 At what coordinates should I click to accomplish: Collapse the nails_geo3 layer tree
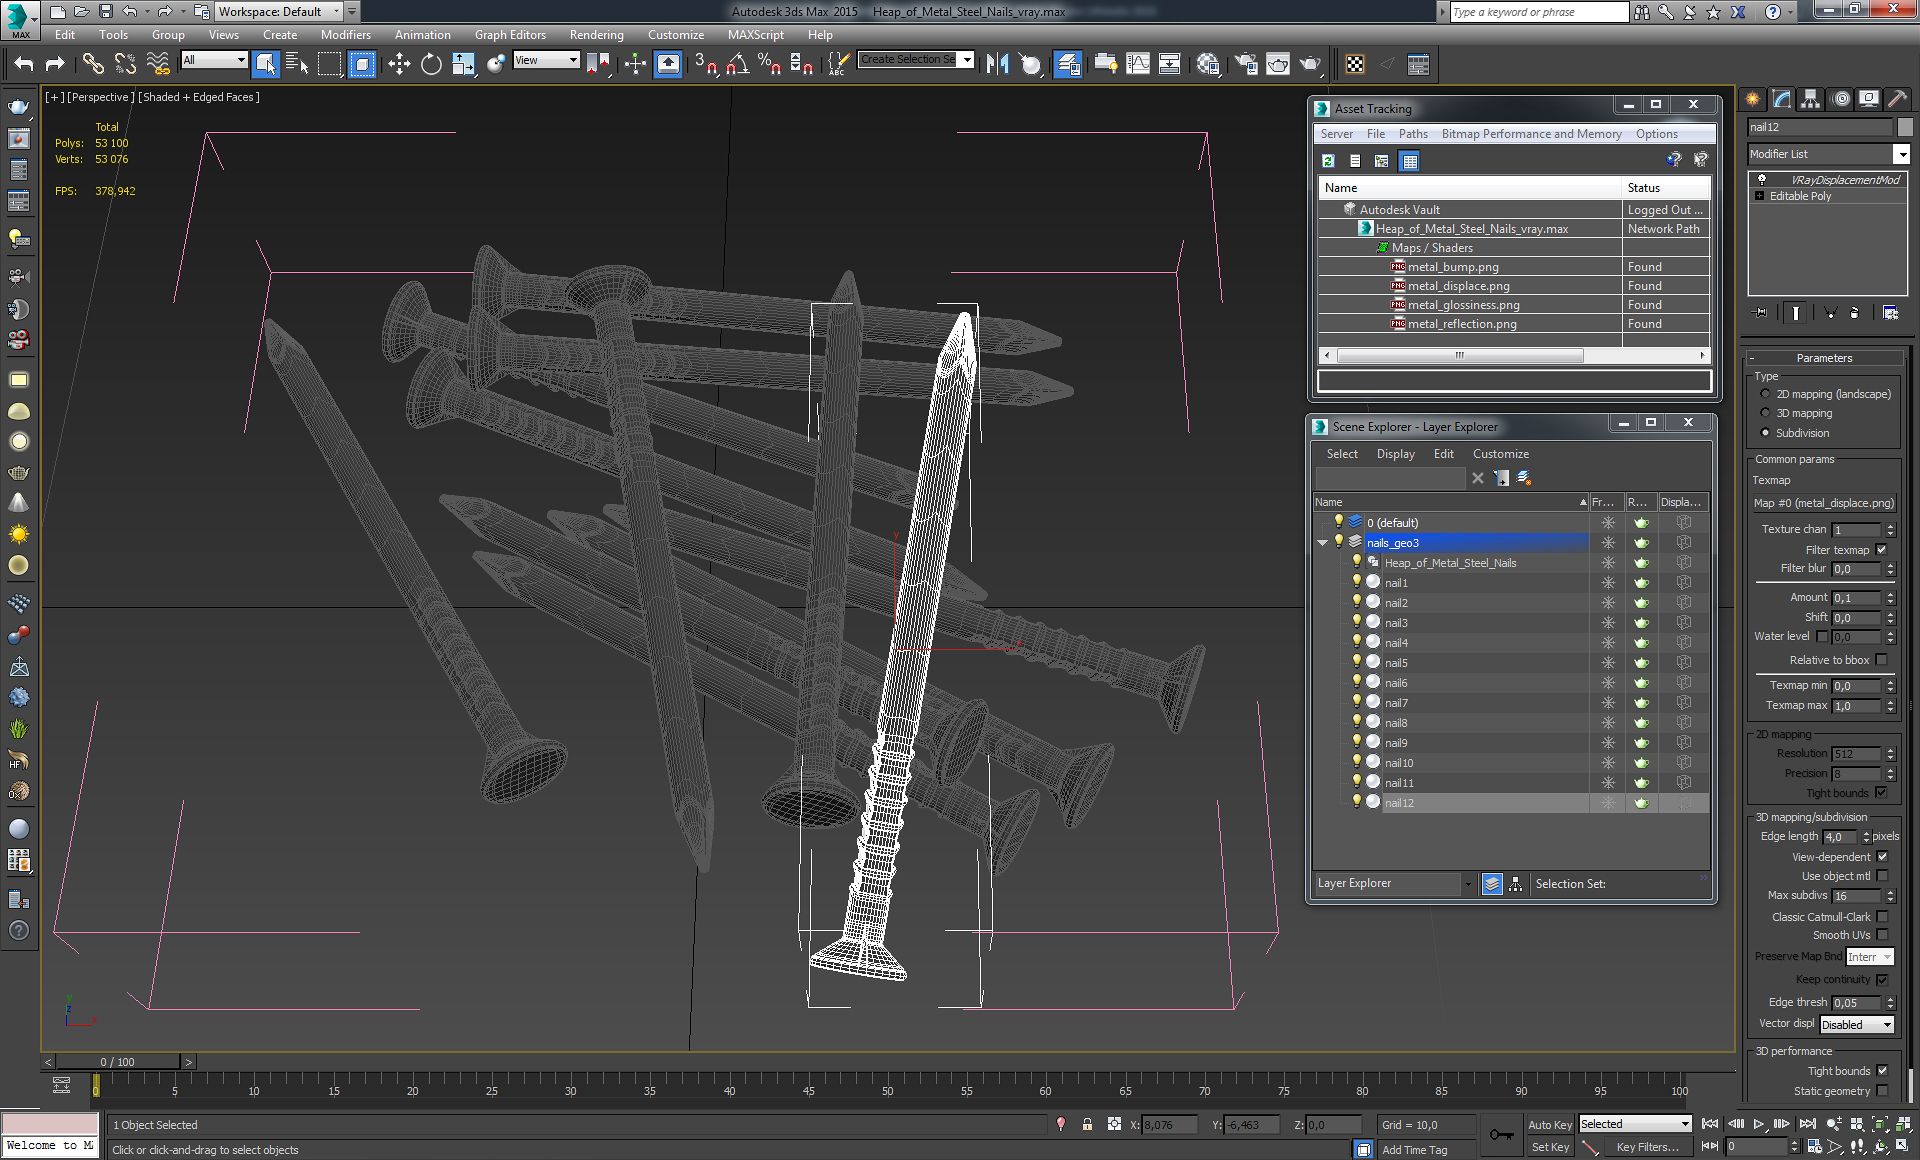click(x=1323, y=543)
